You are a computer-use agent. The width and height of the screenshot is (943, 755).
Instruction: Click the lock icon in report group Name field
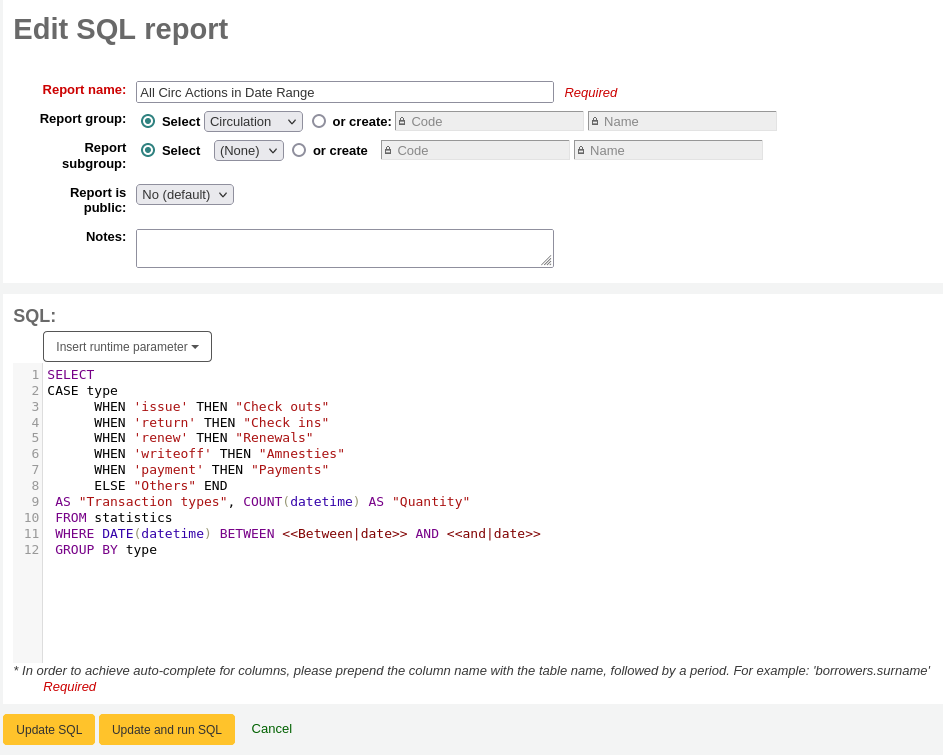596,121
